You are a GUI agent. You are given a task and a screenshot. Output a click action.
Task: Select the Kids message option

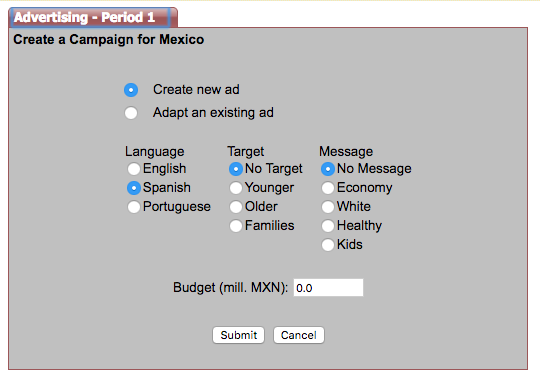328,245
